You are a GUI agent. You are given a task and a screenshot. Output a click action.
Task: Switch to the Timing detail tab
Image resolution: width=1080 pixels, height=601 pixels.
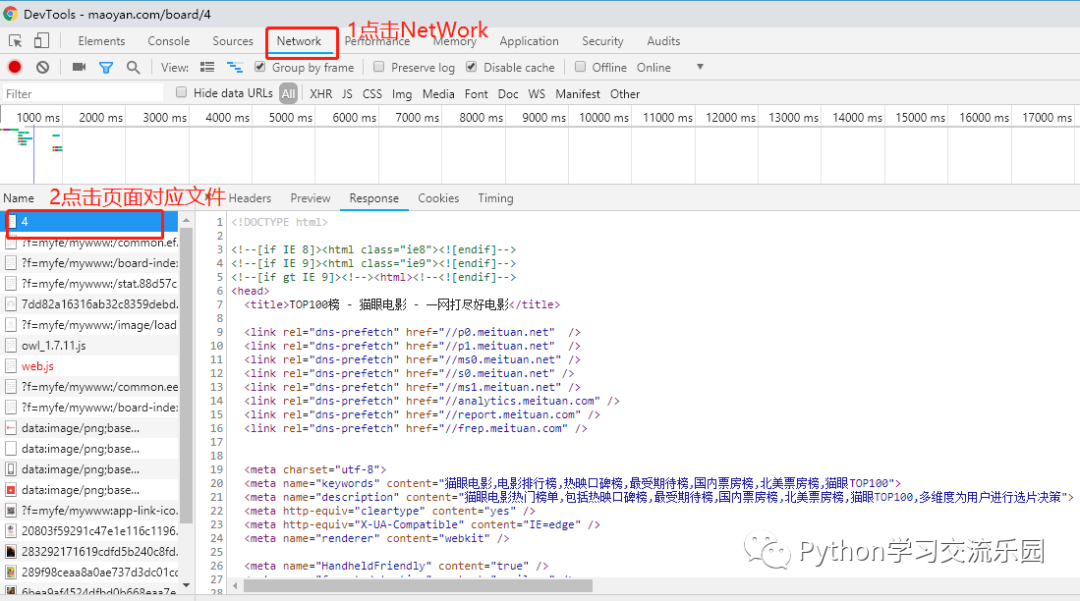pyautogui.click(x=495, y=198)
